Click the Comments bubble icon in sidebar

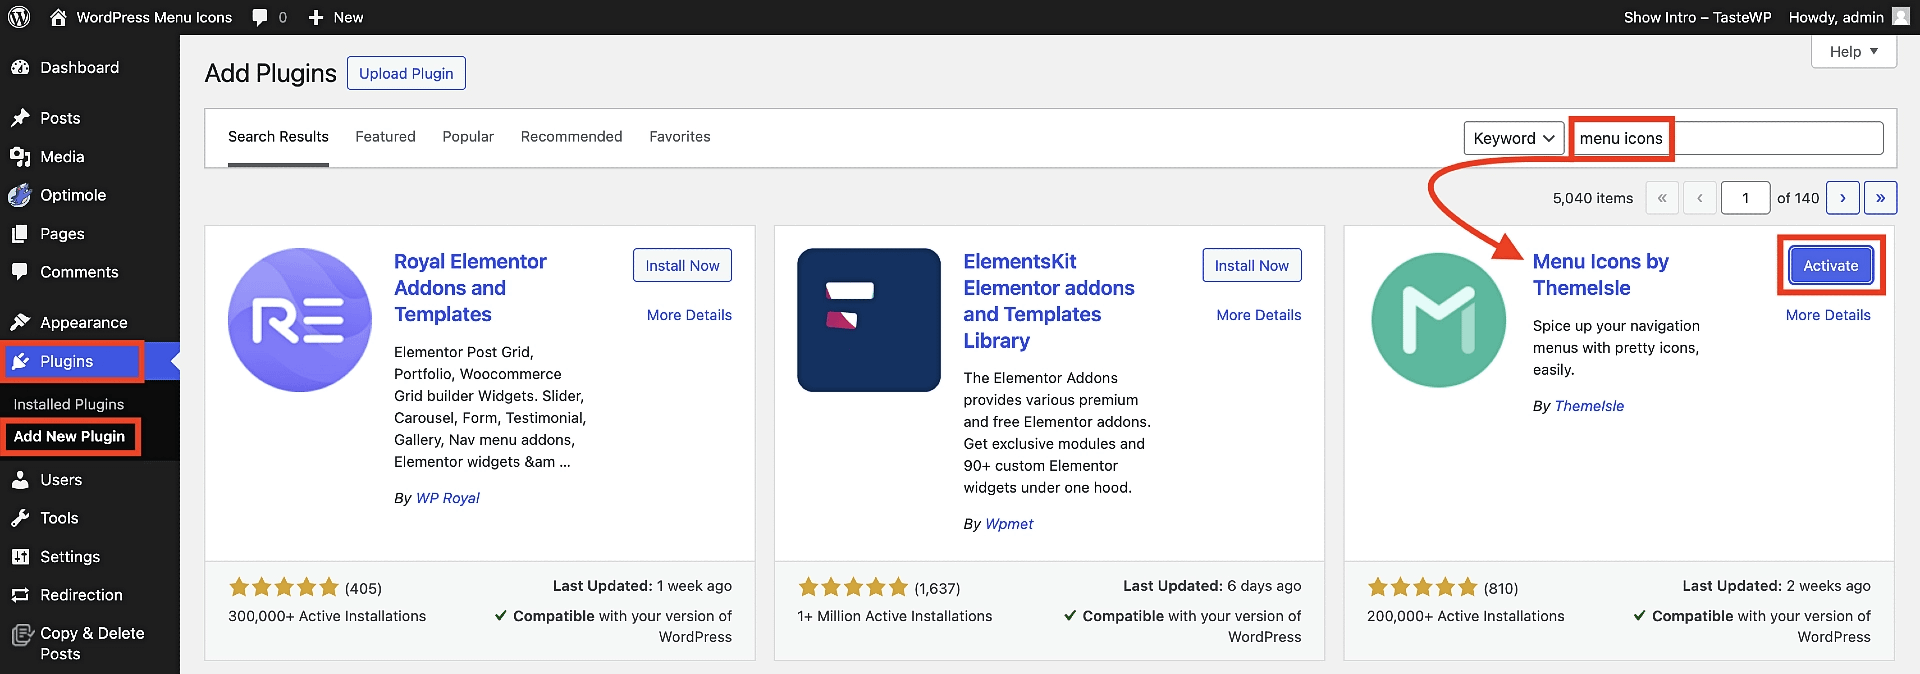(20, 272)
